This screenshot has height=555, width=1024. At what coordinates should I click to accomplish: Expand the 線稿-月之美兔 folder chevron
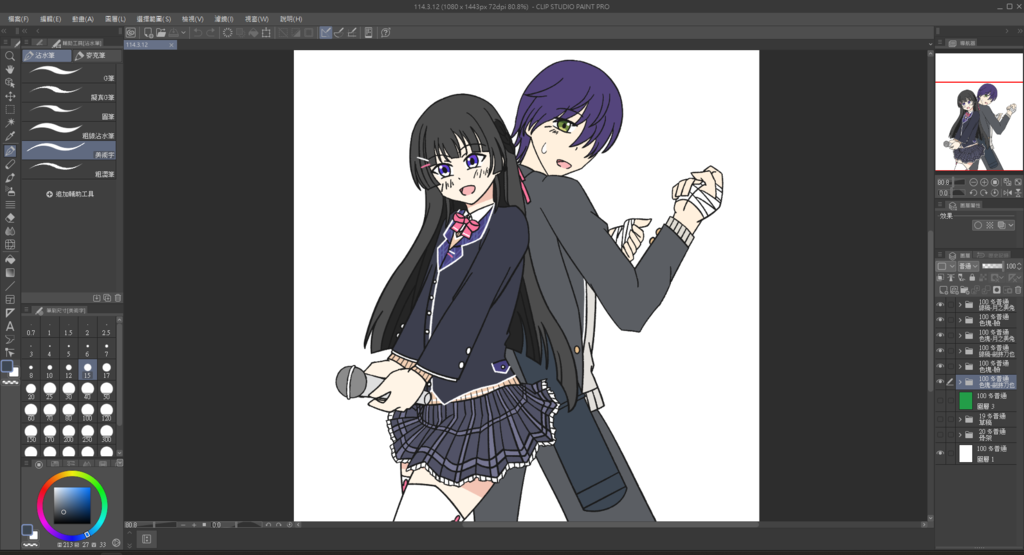click(960, 305)
